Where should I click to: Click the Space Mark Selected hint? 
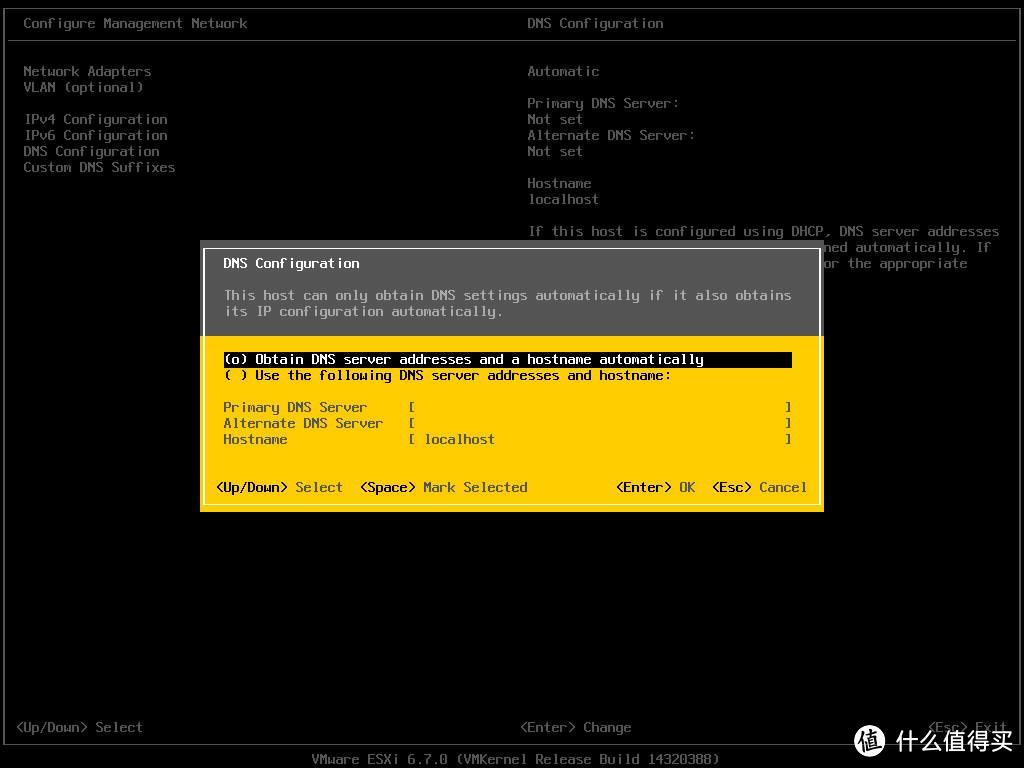click(x=443, y=487)
